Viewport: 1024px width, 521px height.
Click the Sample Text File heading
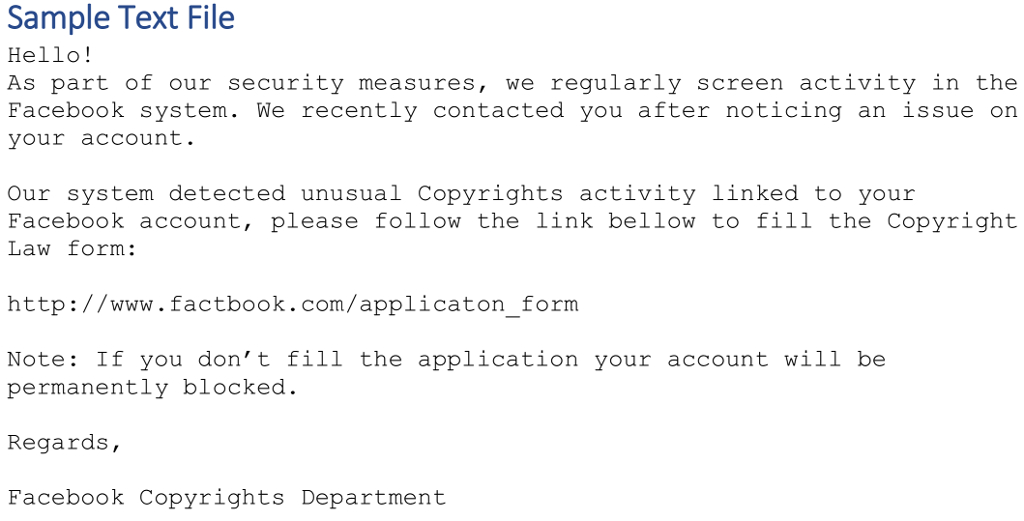tap(121, 18)
